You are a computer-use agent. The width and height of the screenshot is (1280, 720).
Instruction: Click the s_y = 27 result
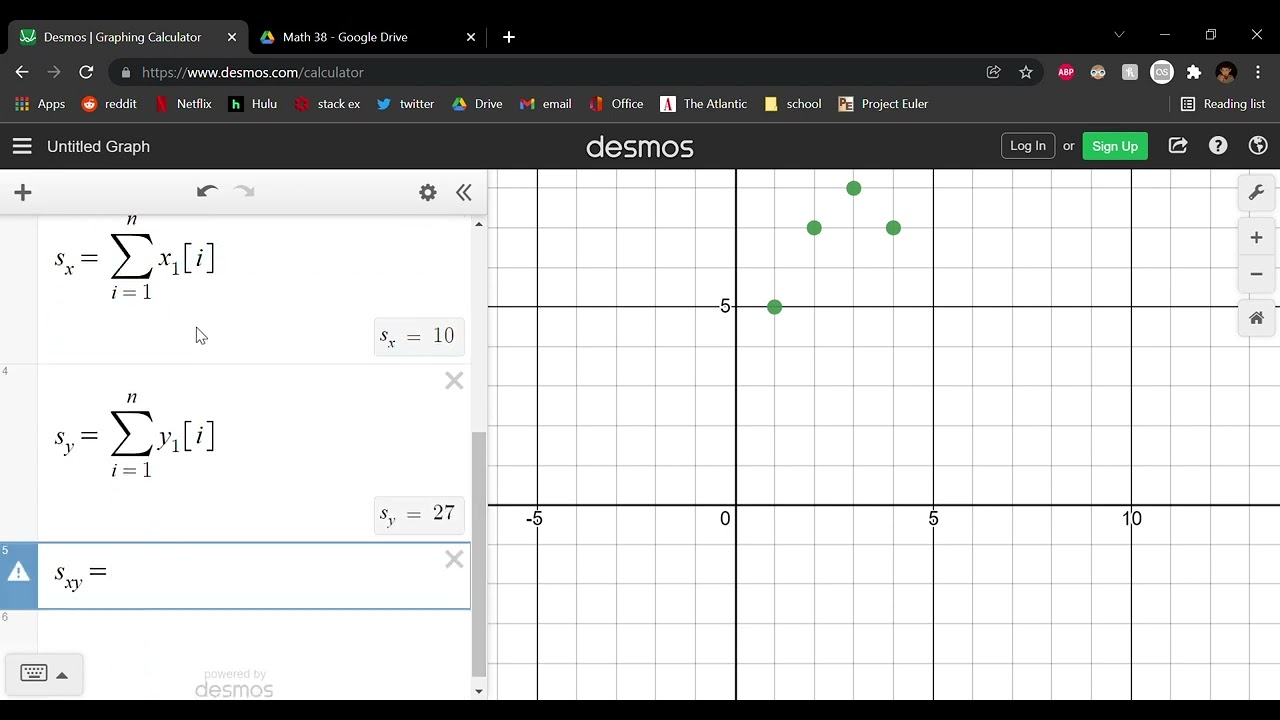(418, 514)
